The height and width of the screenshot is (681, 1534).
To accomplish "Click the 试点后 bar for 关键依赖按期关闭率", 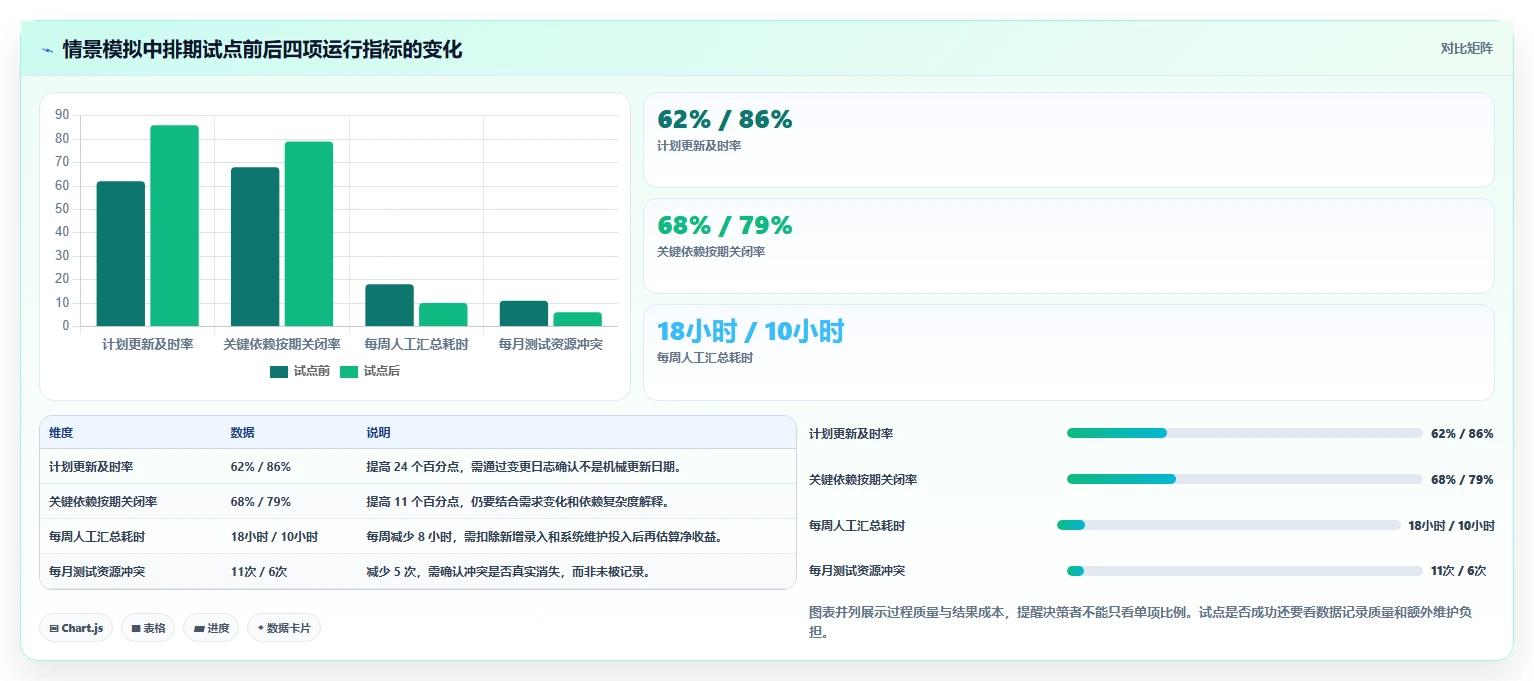I will coord(309,234).
